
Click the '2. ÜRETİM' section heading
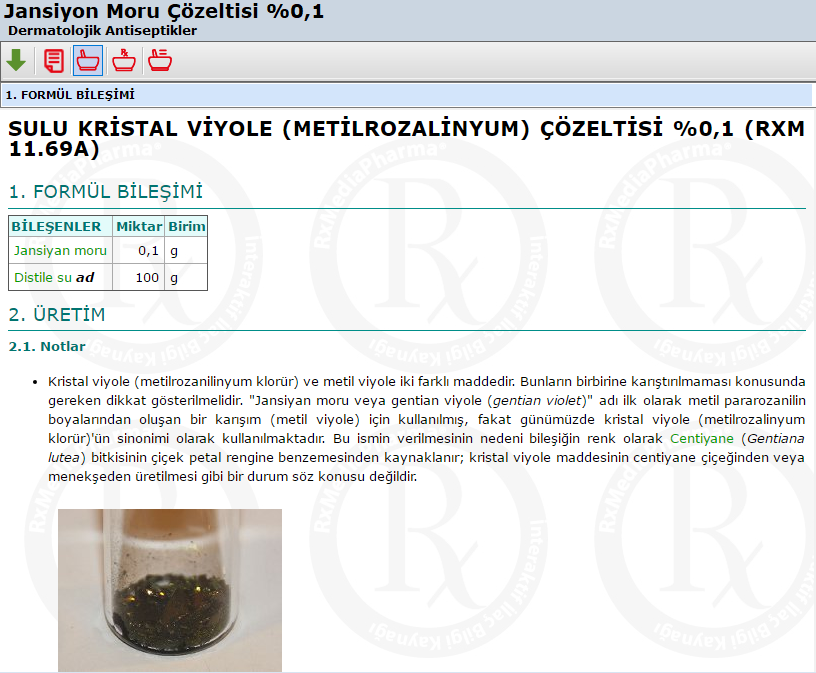57,315
